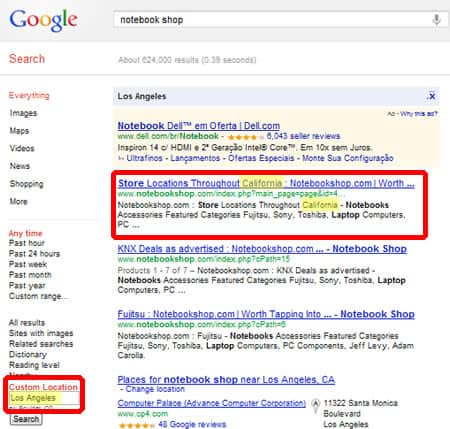Open Custom range date filter
The image size is (450, 429).
coord(38,296)
